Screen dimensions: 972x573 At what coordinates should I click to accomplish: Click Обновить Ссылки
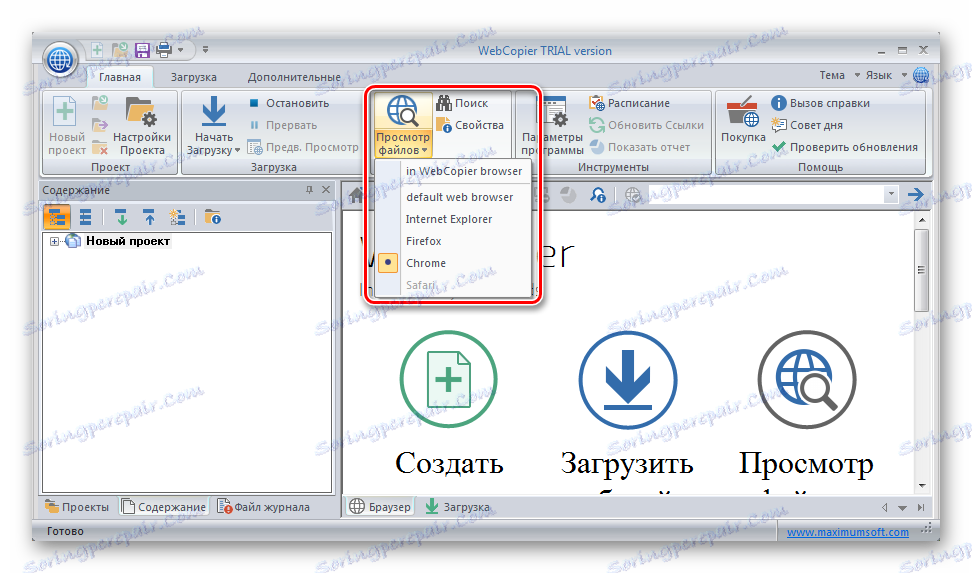point(647,125)
